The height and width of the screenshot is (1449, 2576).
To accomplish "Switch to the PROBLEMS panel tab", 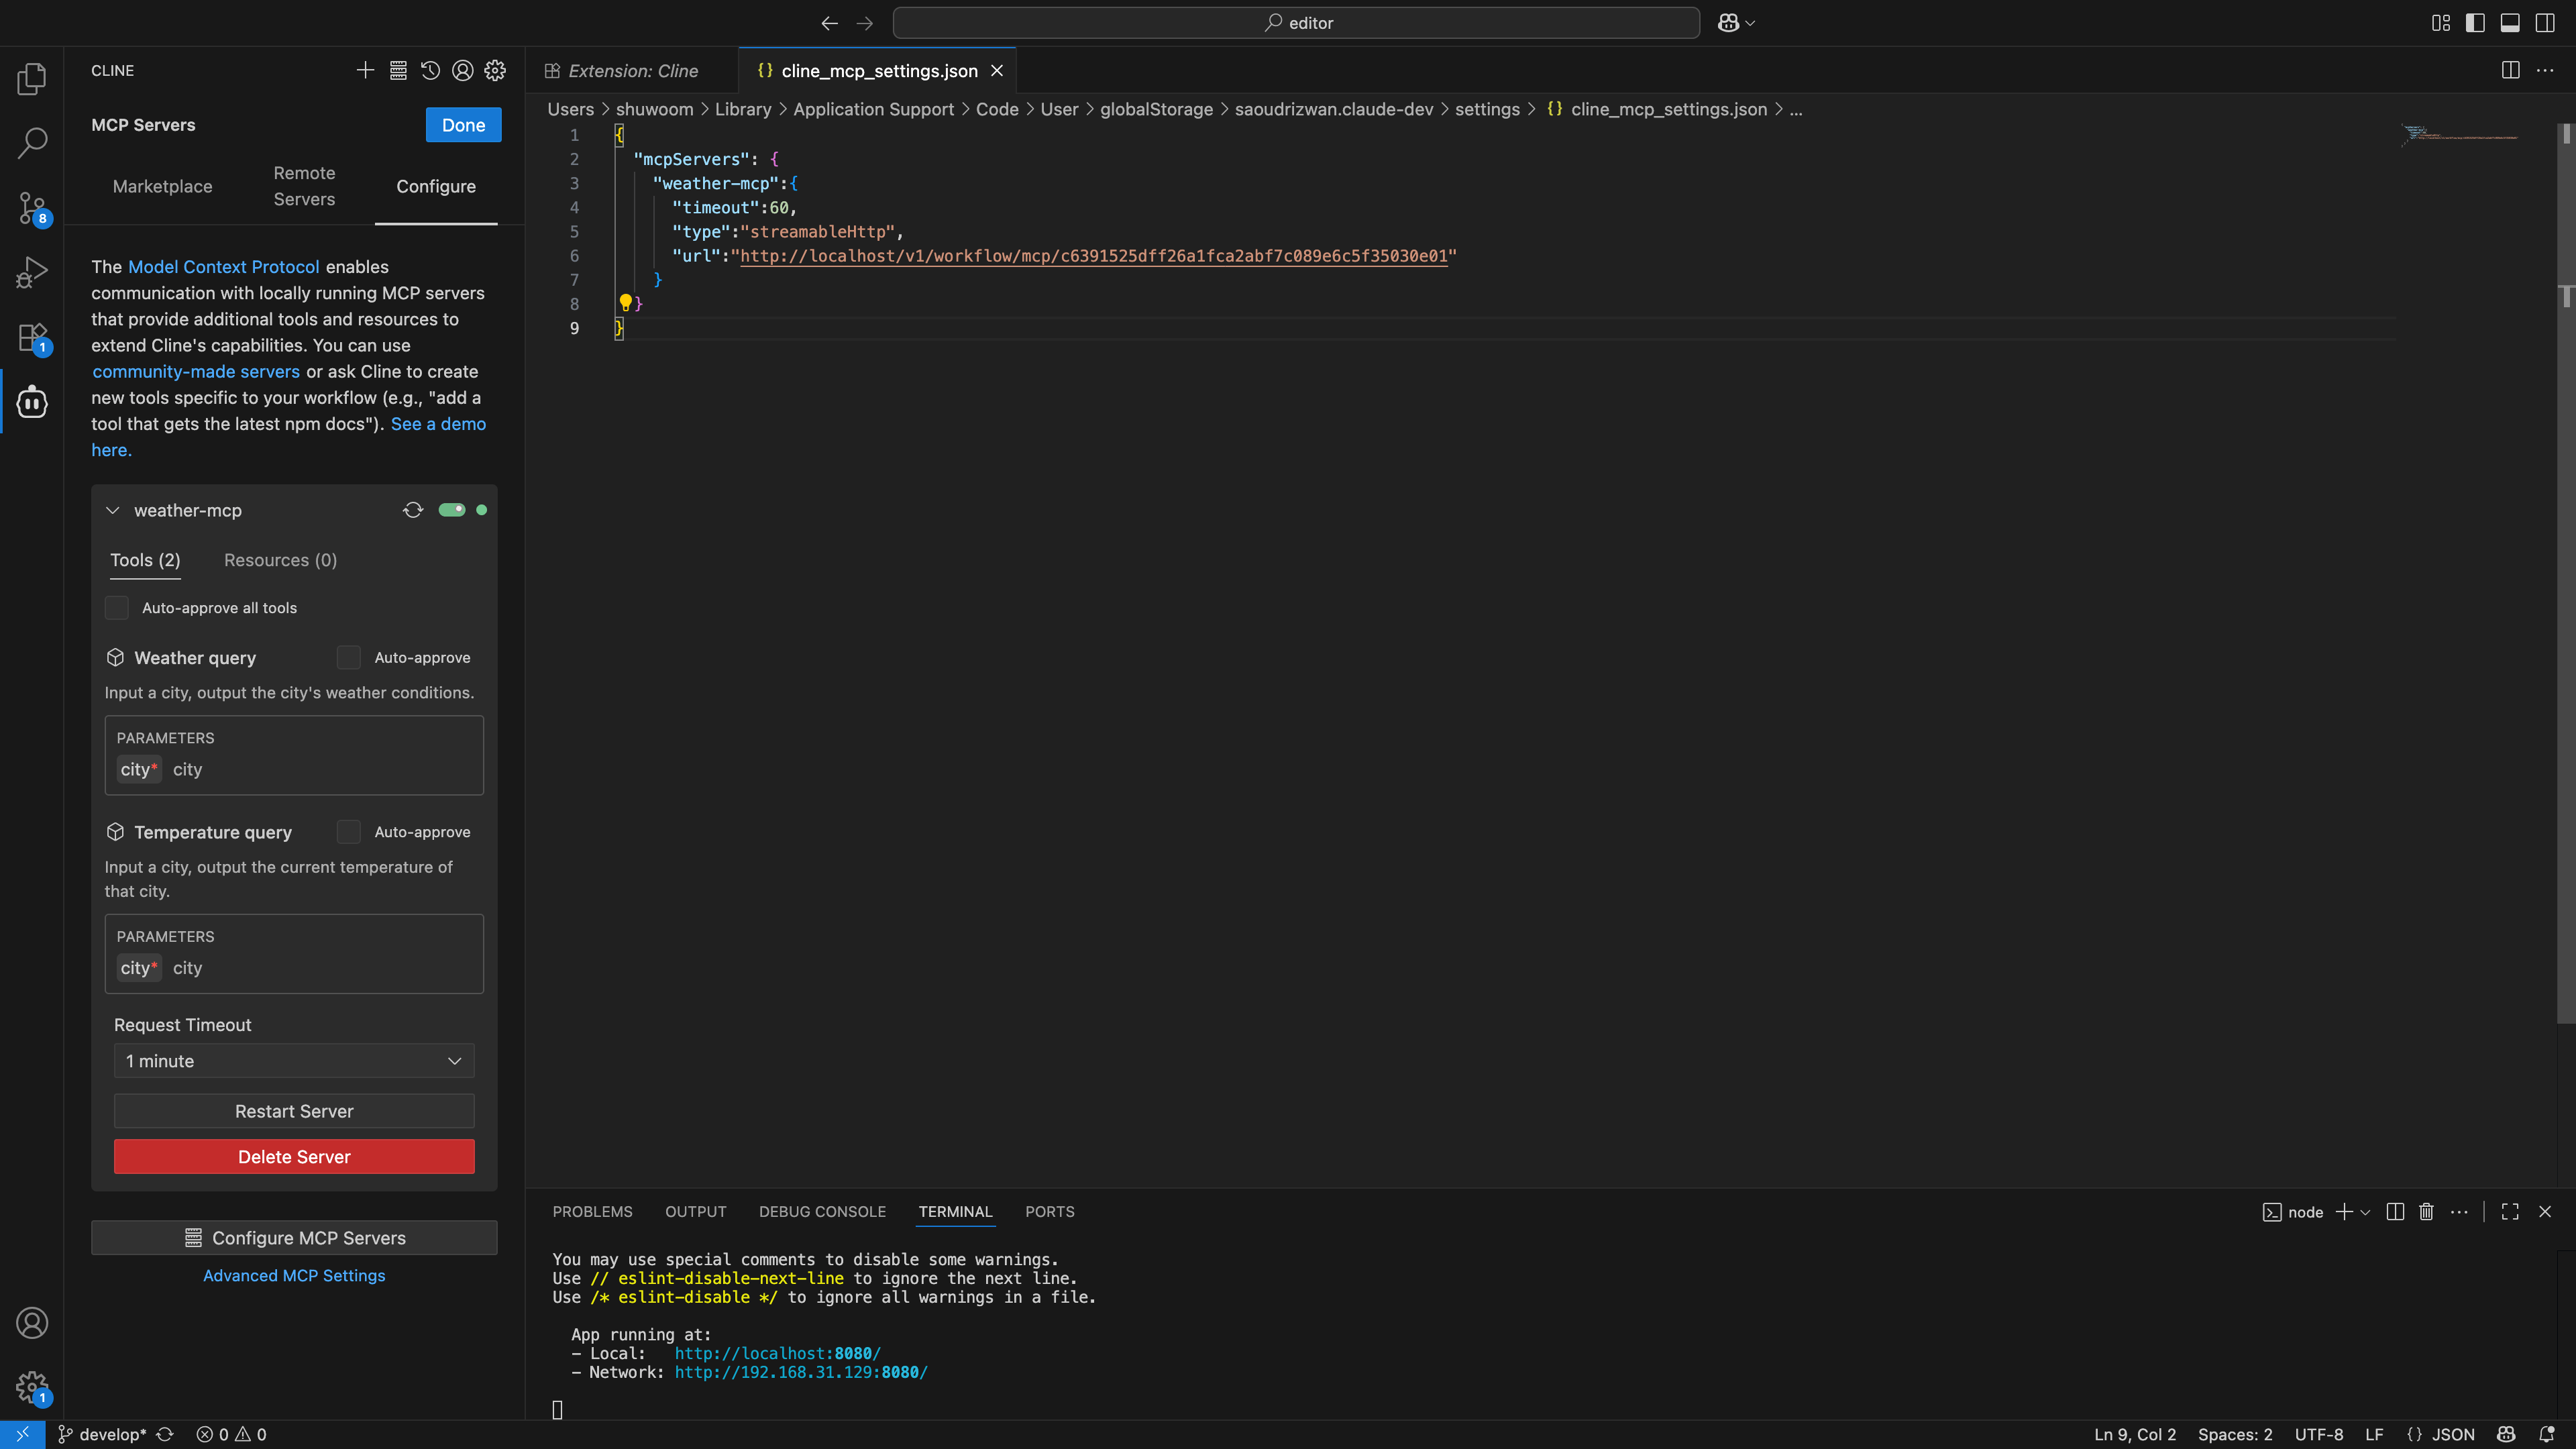I will point(592,1211).
